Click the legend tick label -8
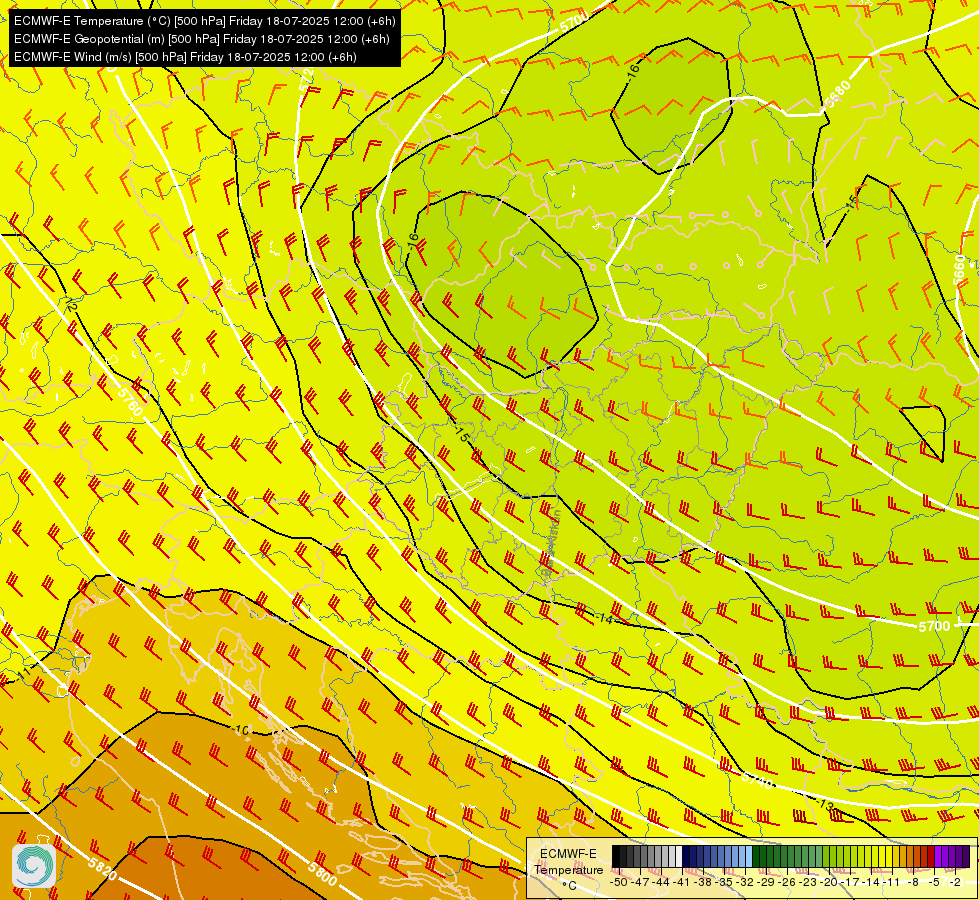 pyautogui.click(x=913, y=882)
